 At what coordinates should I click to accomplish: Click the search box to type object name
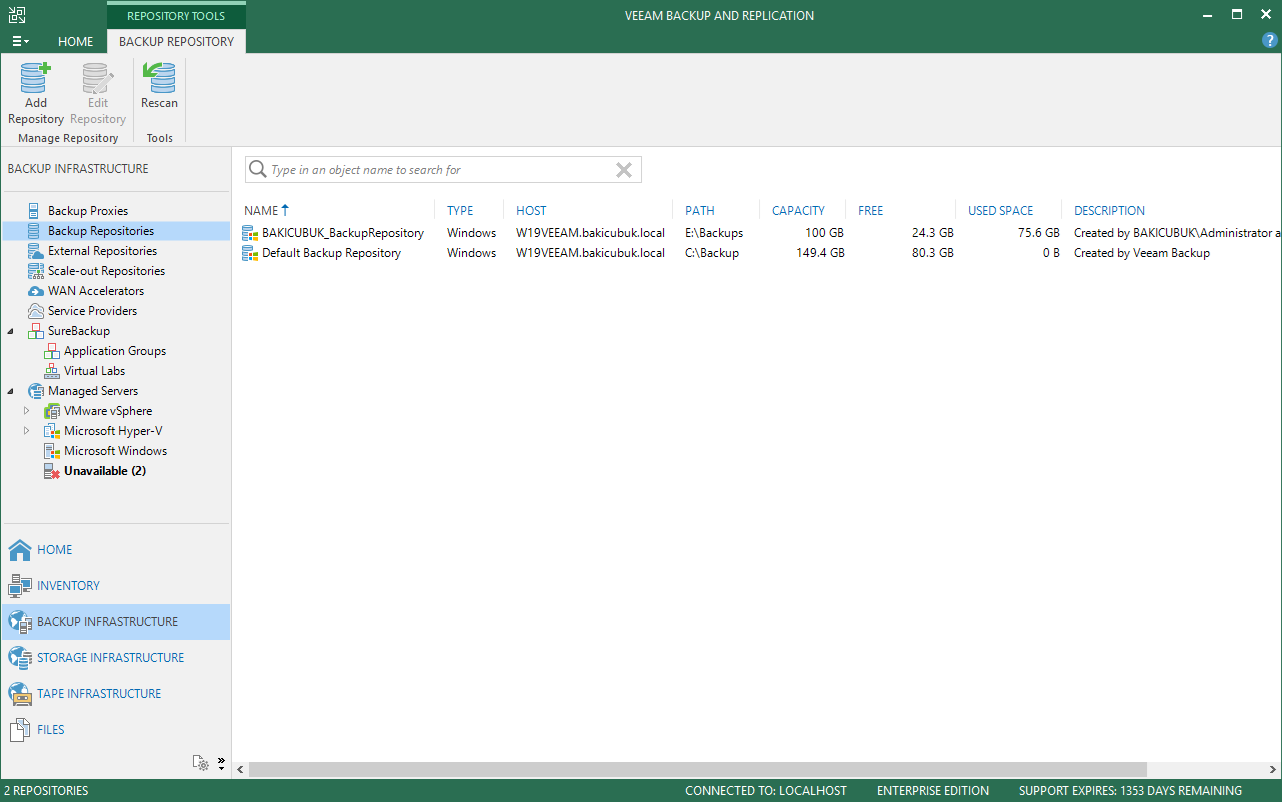click(x=443, y=170)
